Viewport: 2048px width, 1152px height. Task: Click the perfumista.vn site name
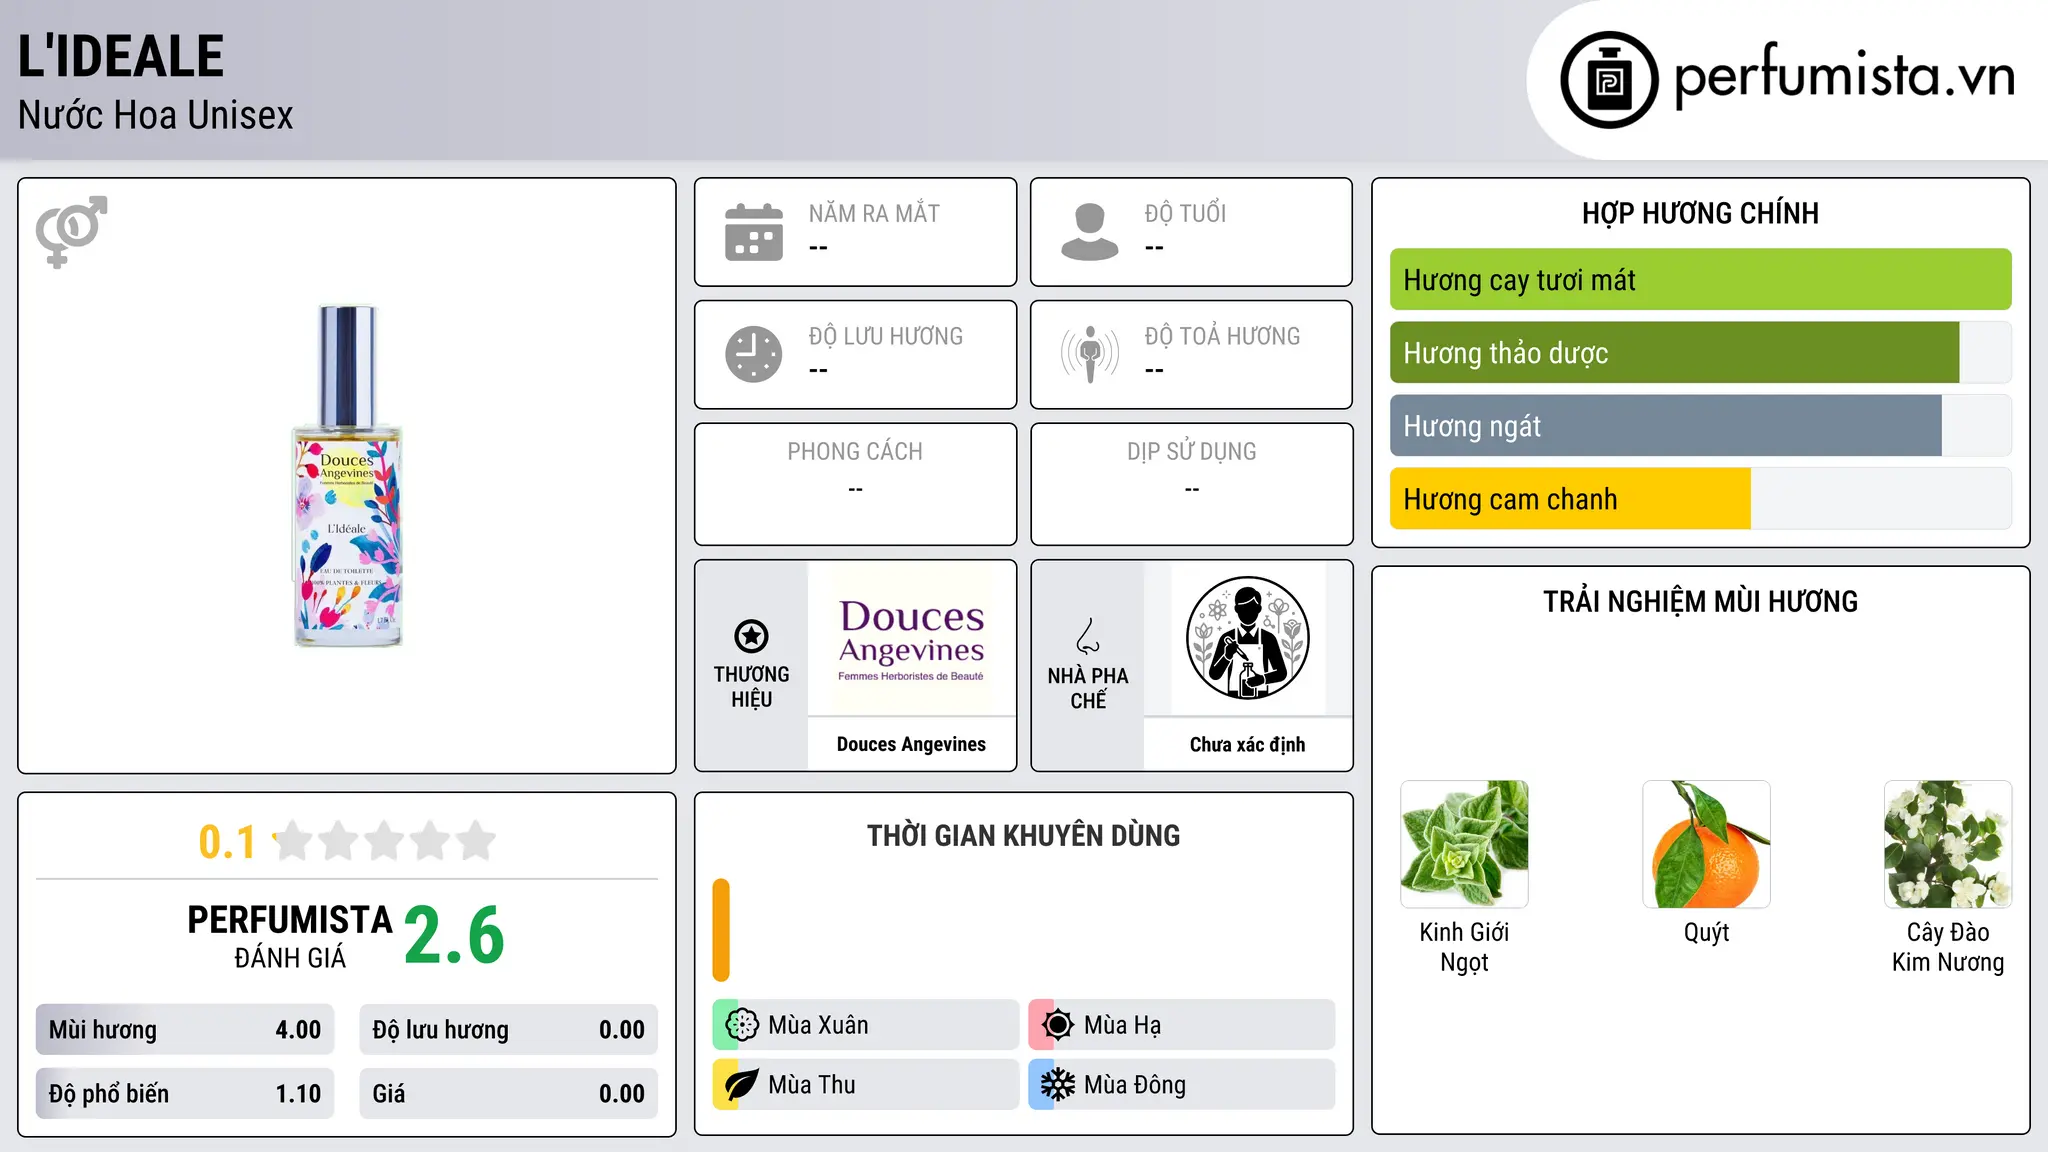[1845, 76]
